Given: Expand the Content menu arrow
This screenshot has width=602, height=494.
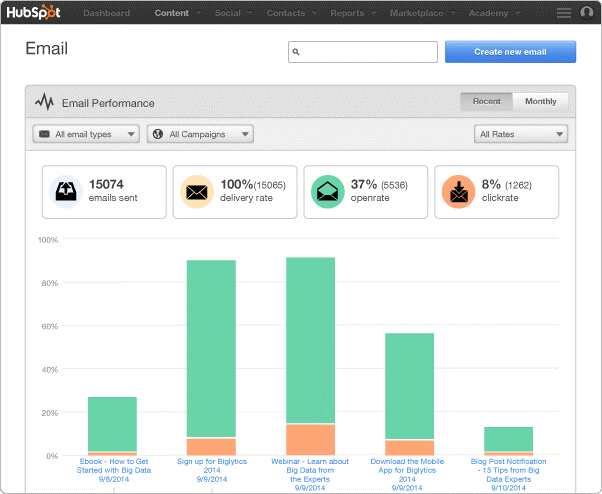Looking at the screenshot, I should tap(198, 13).
